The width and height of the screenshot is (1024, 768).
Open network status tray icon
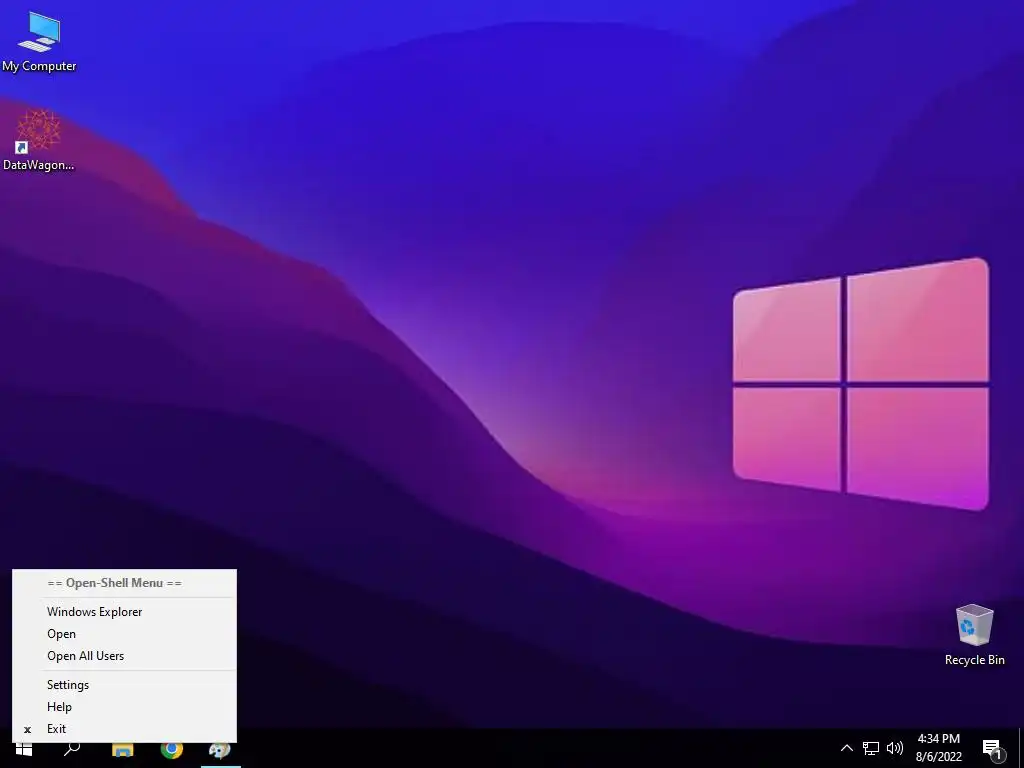pyautogui.click(x=871, y=748)
